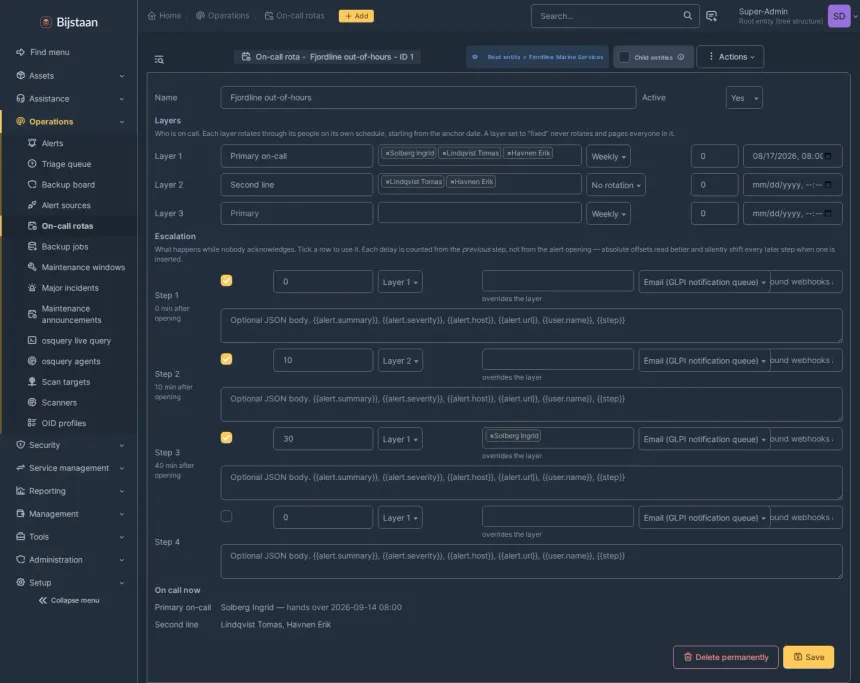Untick the Step 1 escalation checkbox

227,280
